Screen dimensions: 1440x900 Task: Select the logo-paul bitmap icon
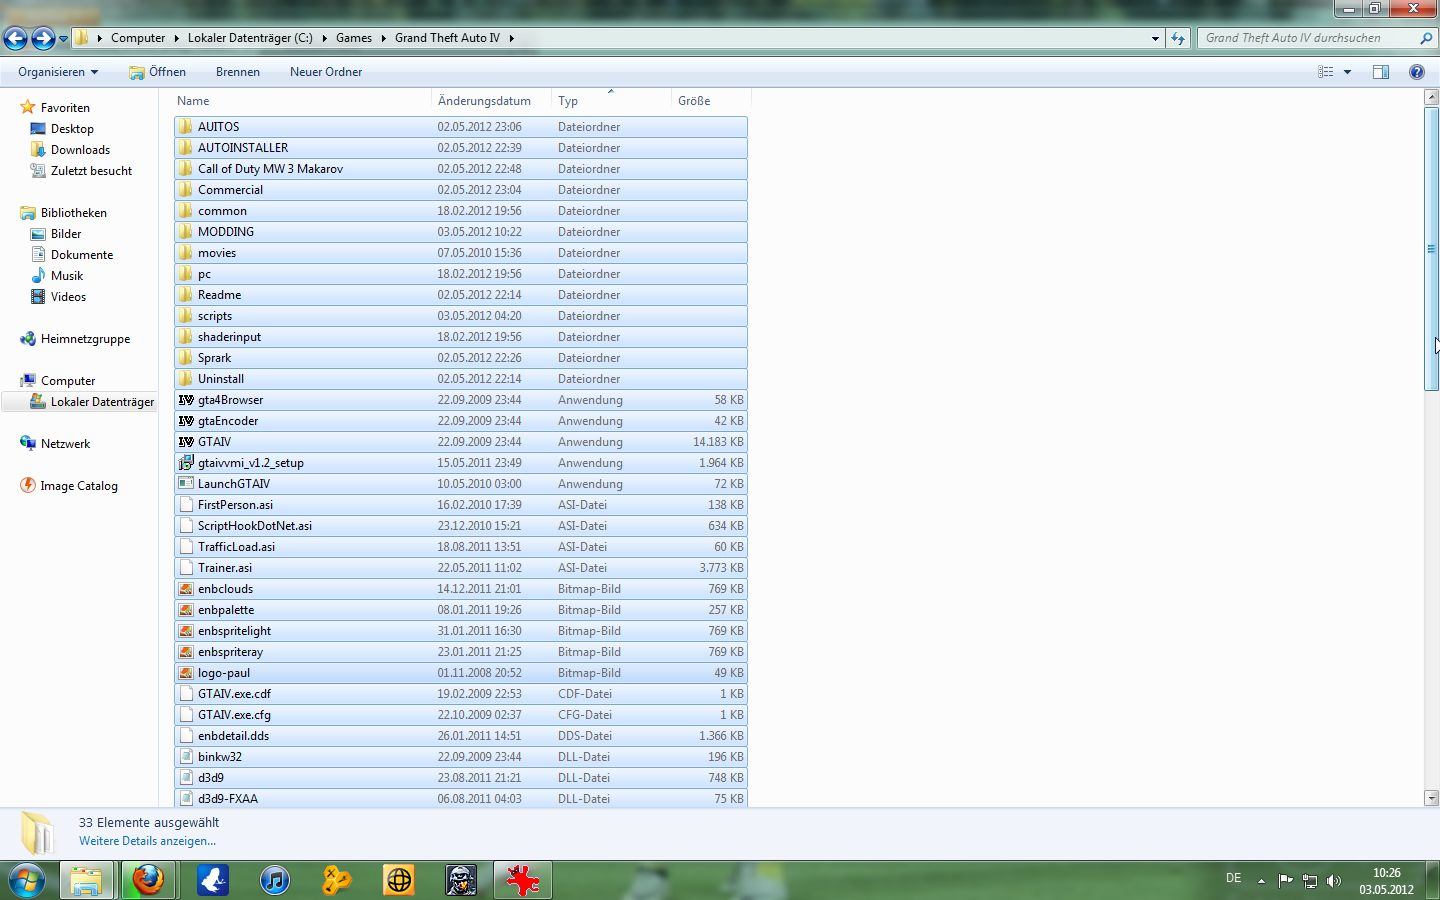pos(186,673)
